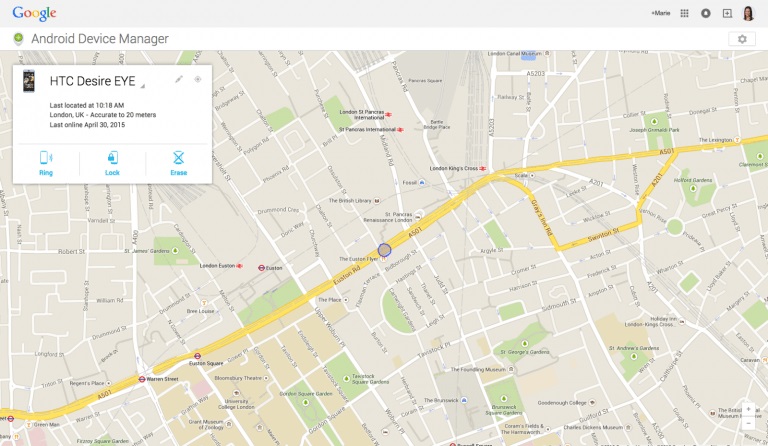Open the Google apps grid

click(684, 13)
